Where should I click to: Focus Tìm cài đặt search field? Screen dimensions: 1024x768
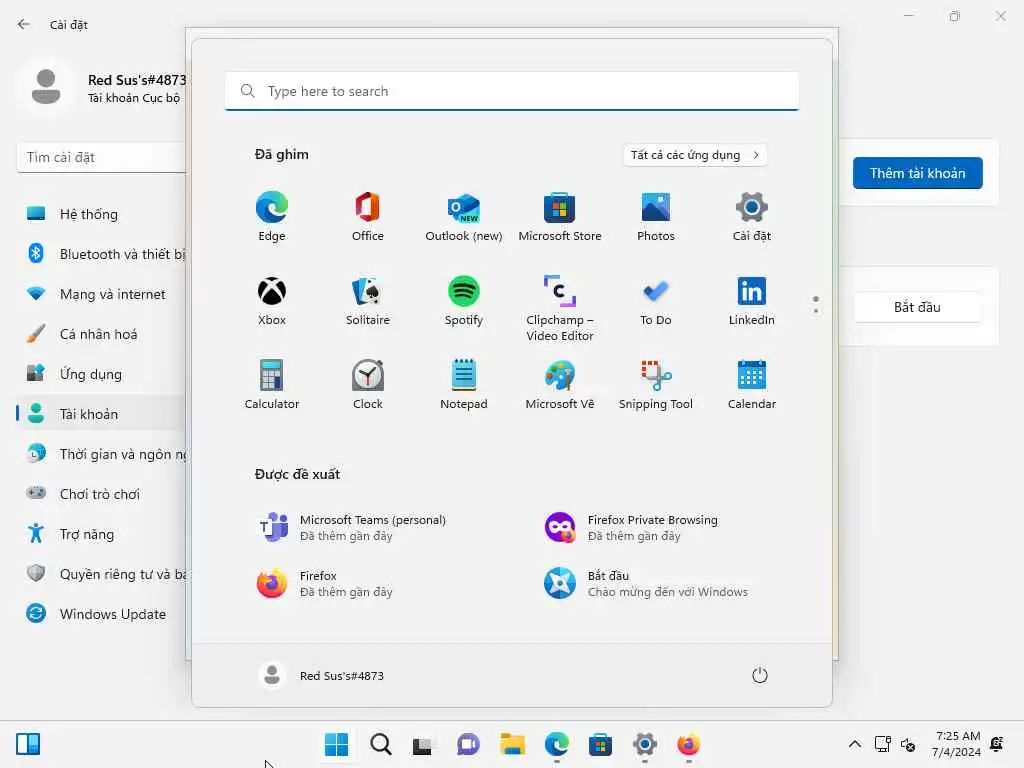(x=102, y=157)
